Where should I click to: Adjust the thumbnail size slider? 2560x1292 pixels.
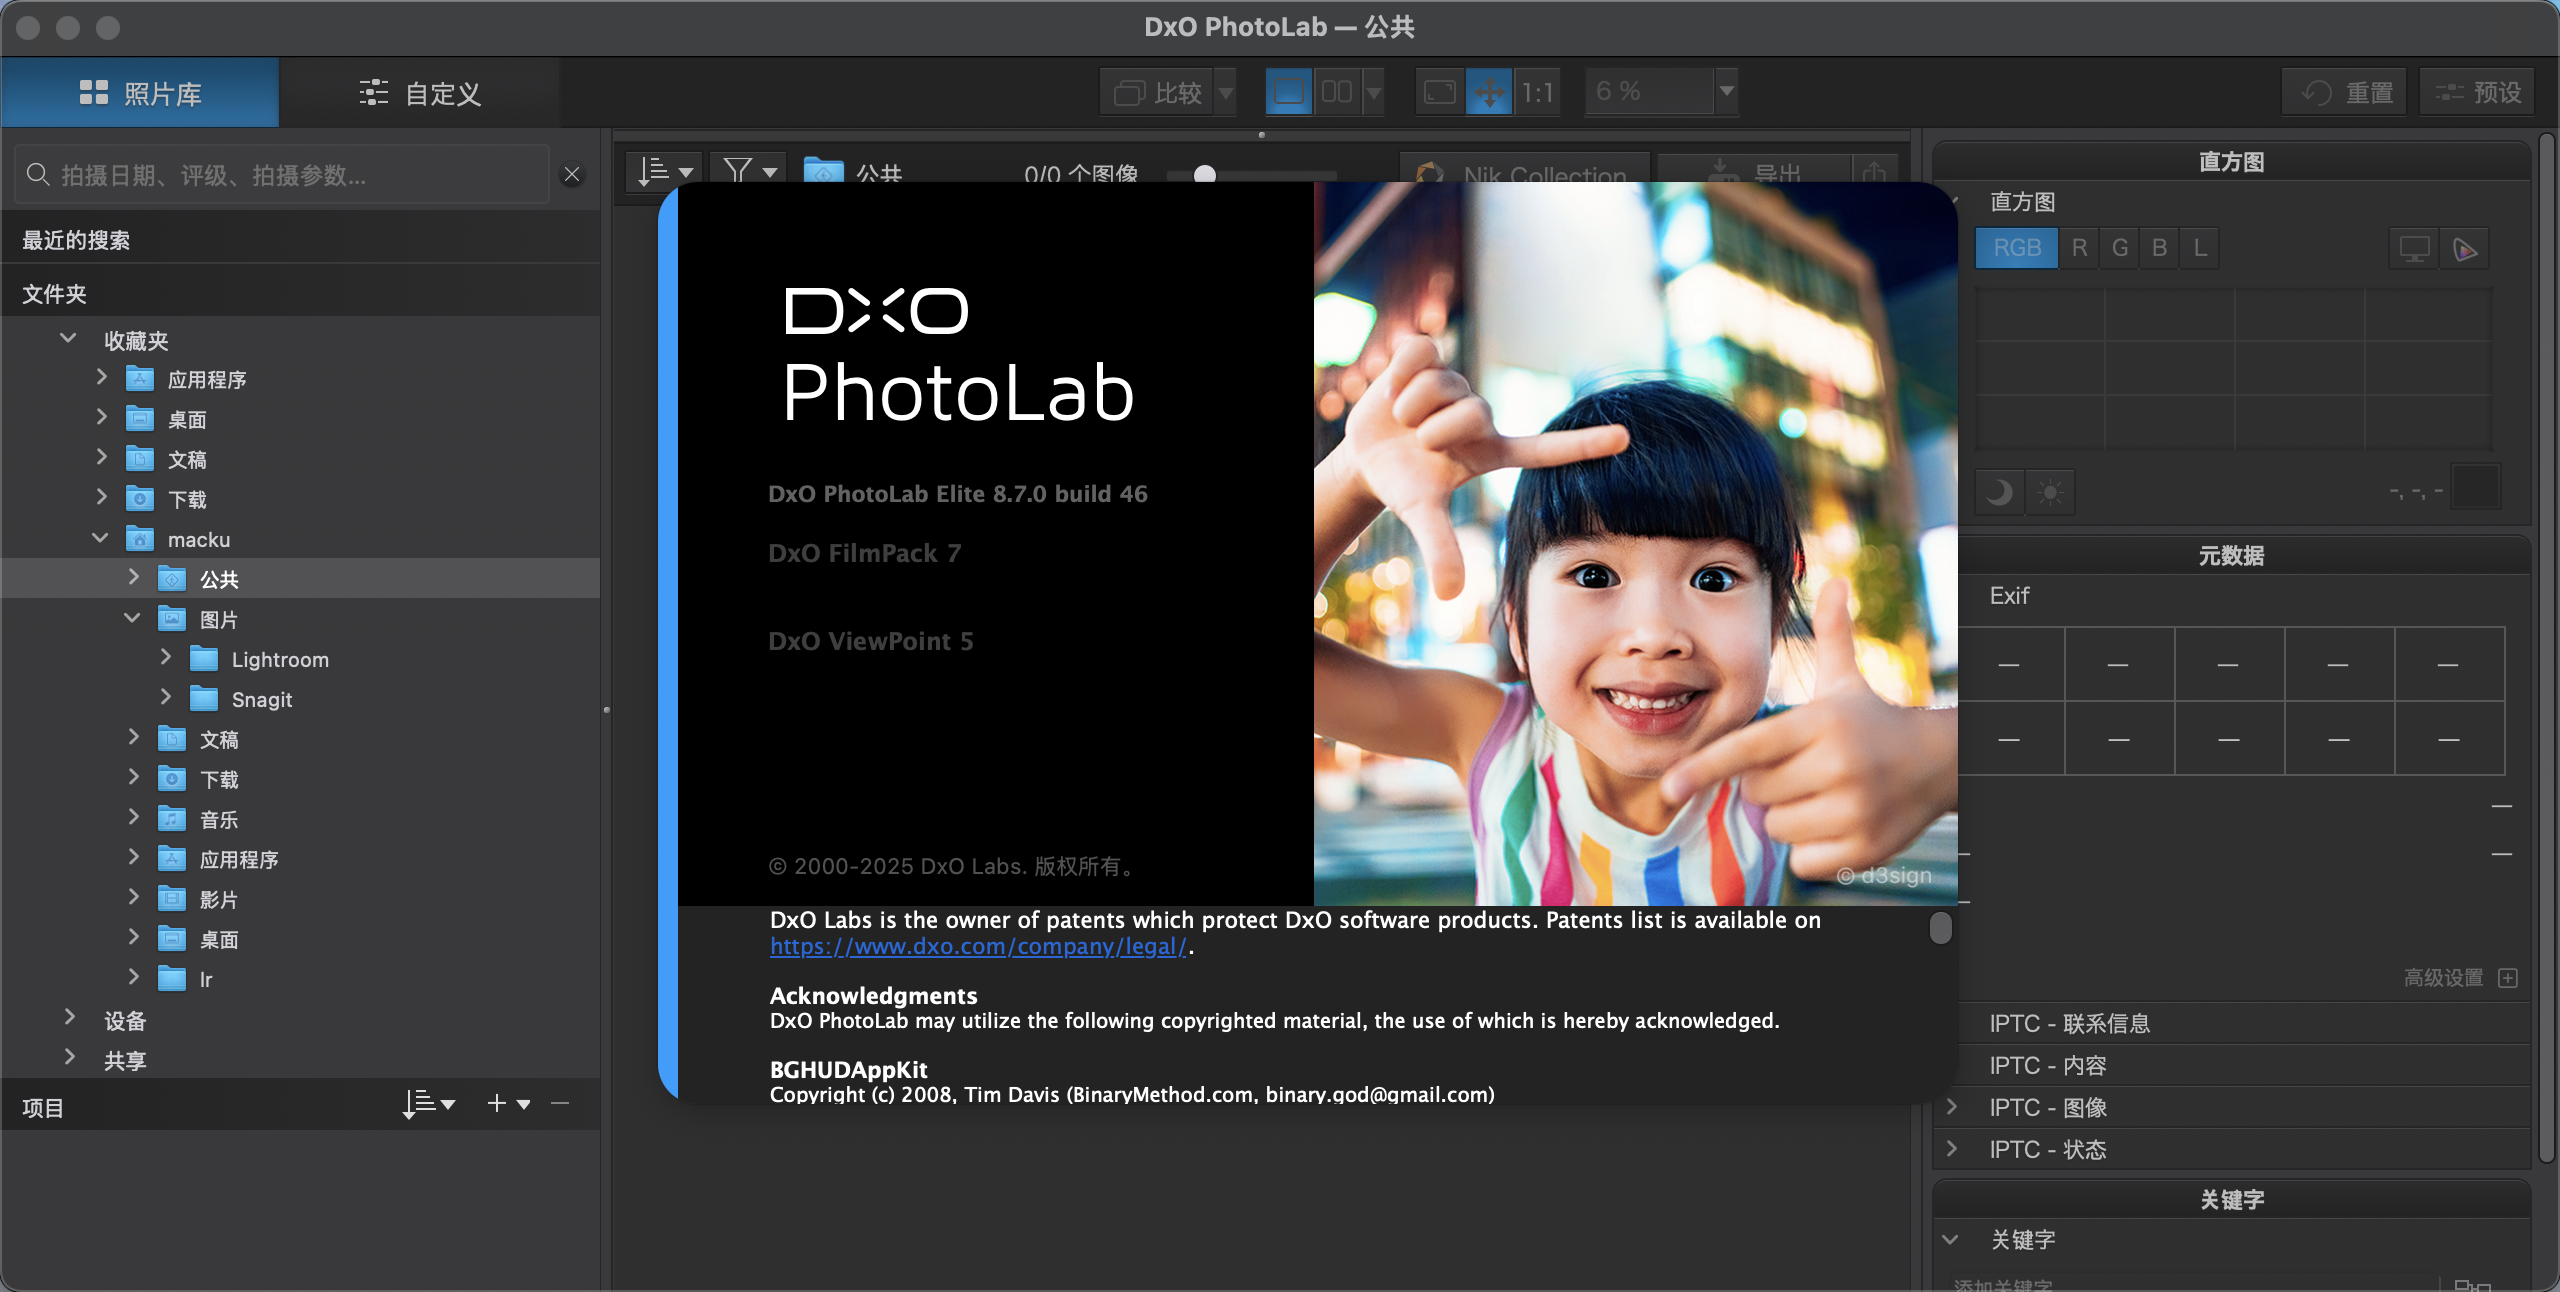coord(1205,175)
